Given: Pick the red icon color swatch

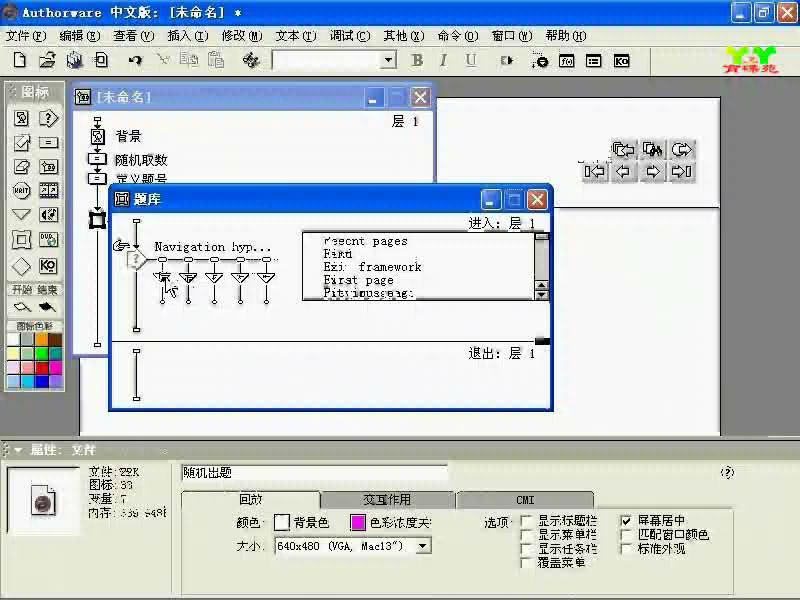Looking at the screenshot, I should tap(42, 367).
